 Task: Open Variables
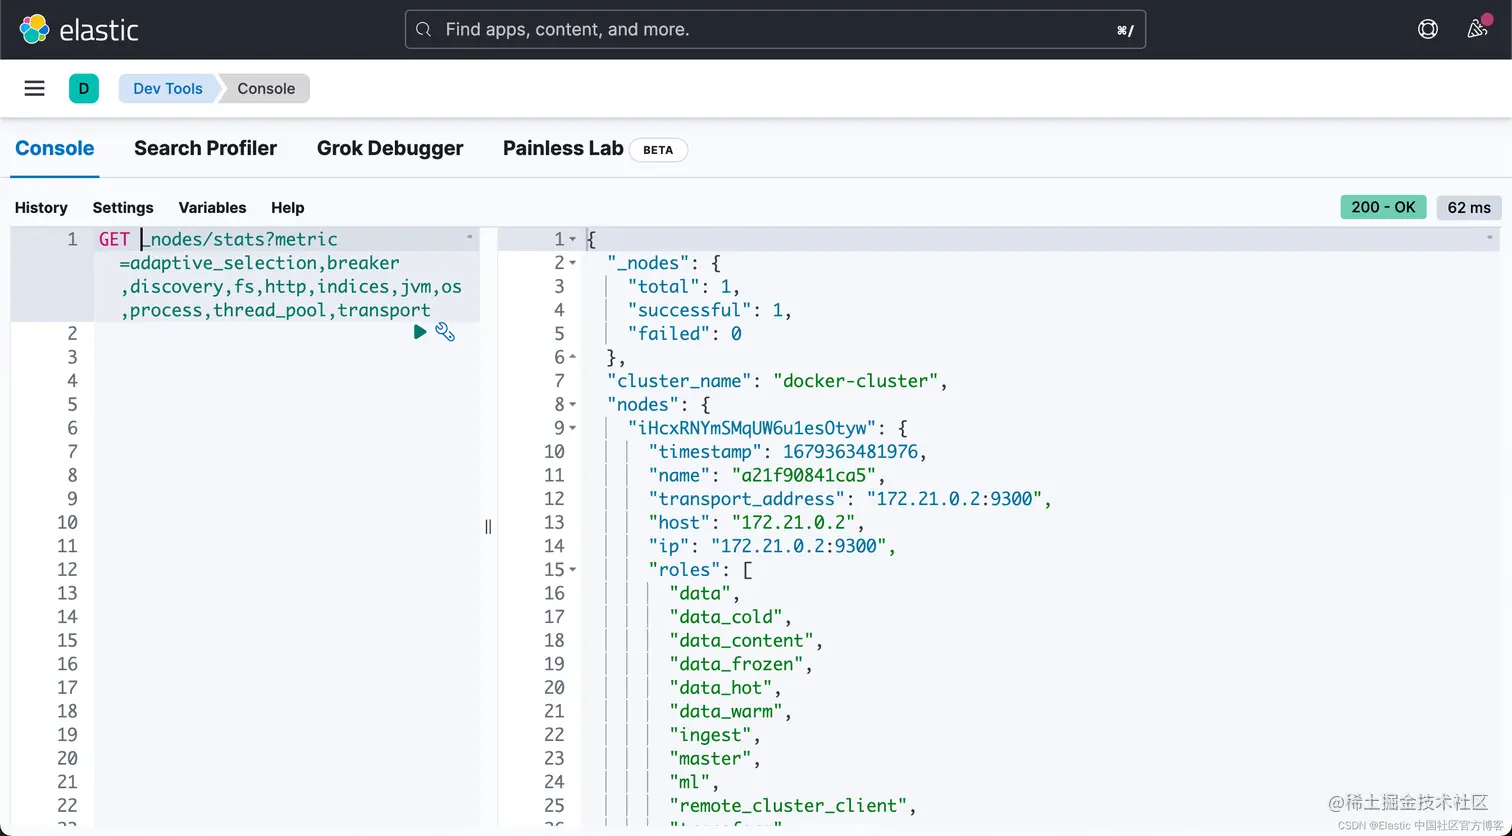point(212,207)
